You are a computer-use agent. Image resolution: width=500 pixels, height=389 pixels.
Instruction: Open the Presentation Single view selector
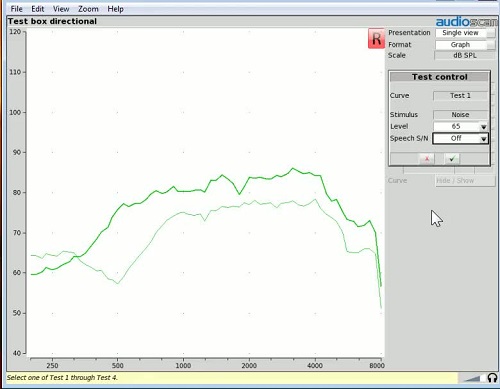pos(465,33)
